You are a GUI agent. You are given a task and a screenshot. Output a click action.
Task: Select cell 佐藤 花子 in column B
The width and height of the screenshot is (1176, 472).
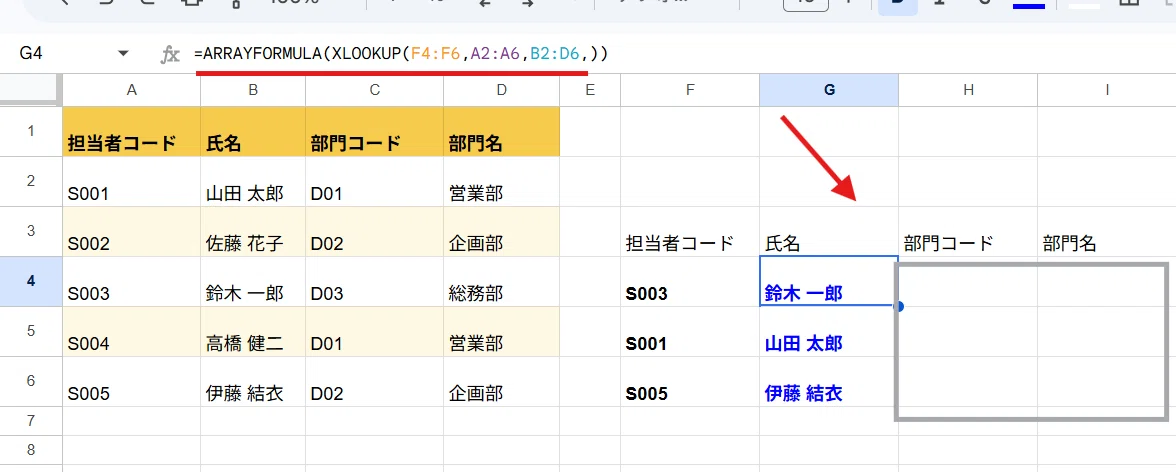pos(253,232)
